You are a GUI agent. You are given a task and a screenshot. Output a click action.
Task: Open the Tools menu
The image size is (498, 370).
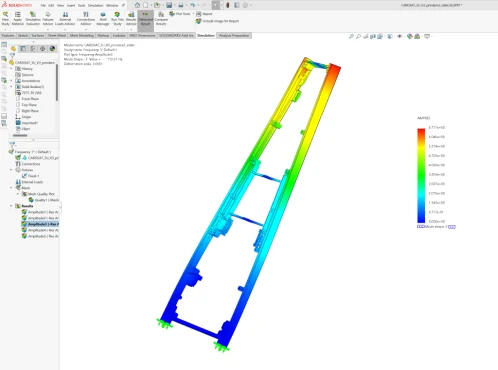pyautogui.click(x=81, y=5)
